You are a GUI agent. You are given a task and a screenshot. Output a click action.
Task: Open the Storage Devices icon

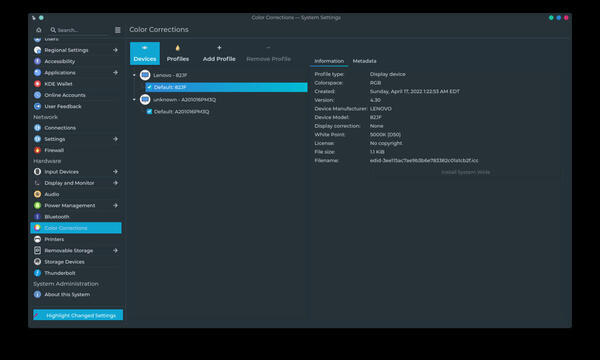(x=38, y=262)
